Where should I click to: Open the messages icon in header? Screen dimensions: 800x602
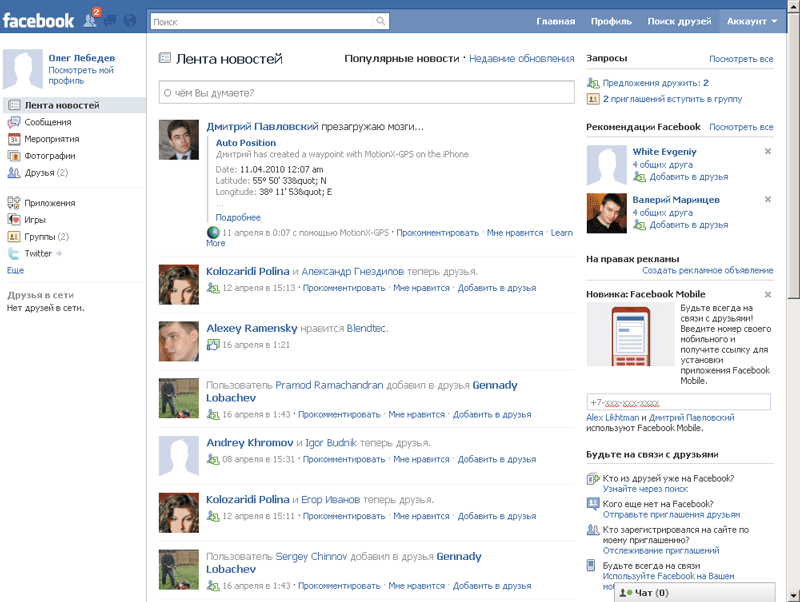[x=110, y=20]
